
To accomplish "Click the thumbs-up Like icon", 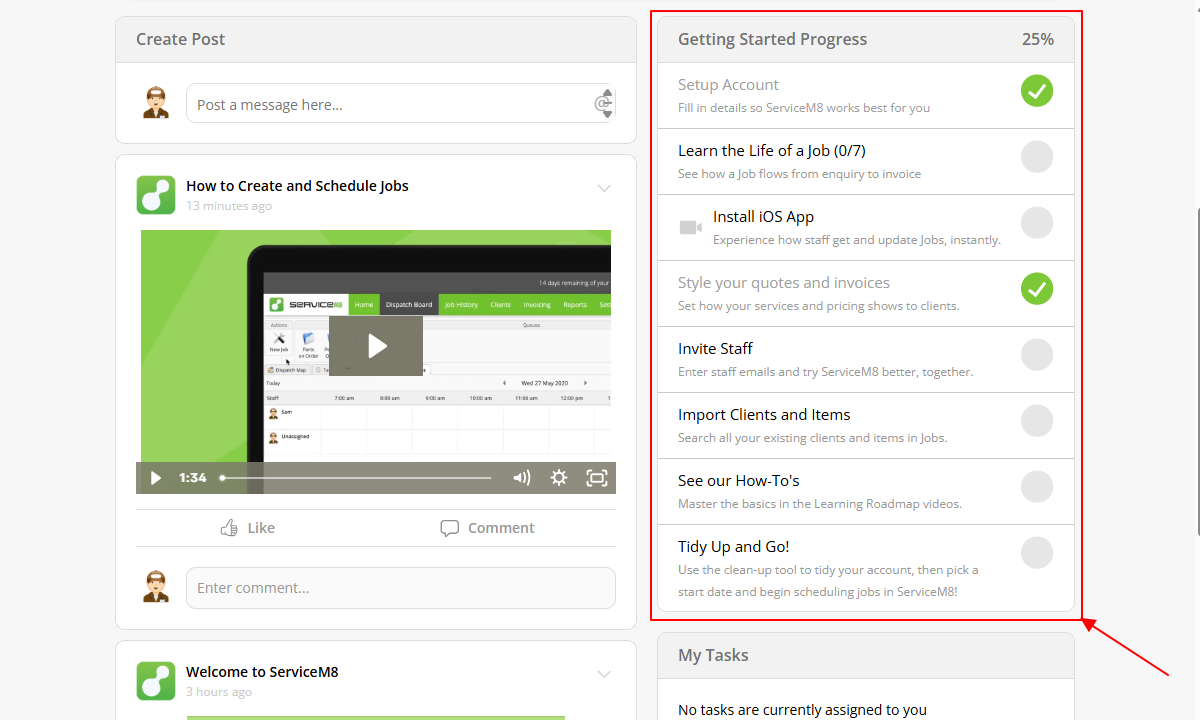I will pos(229,528).
